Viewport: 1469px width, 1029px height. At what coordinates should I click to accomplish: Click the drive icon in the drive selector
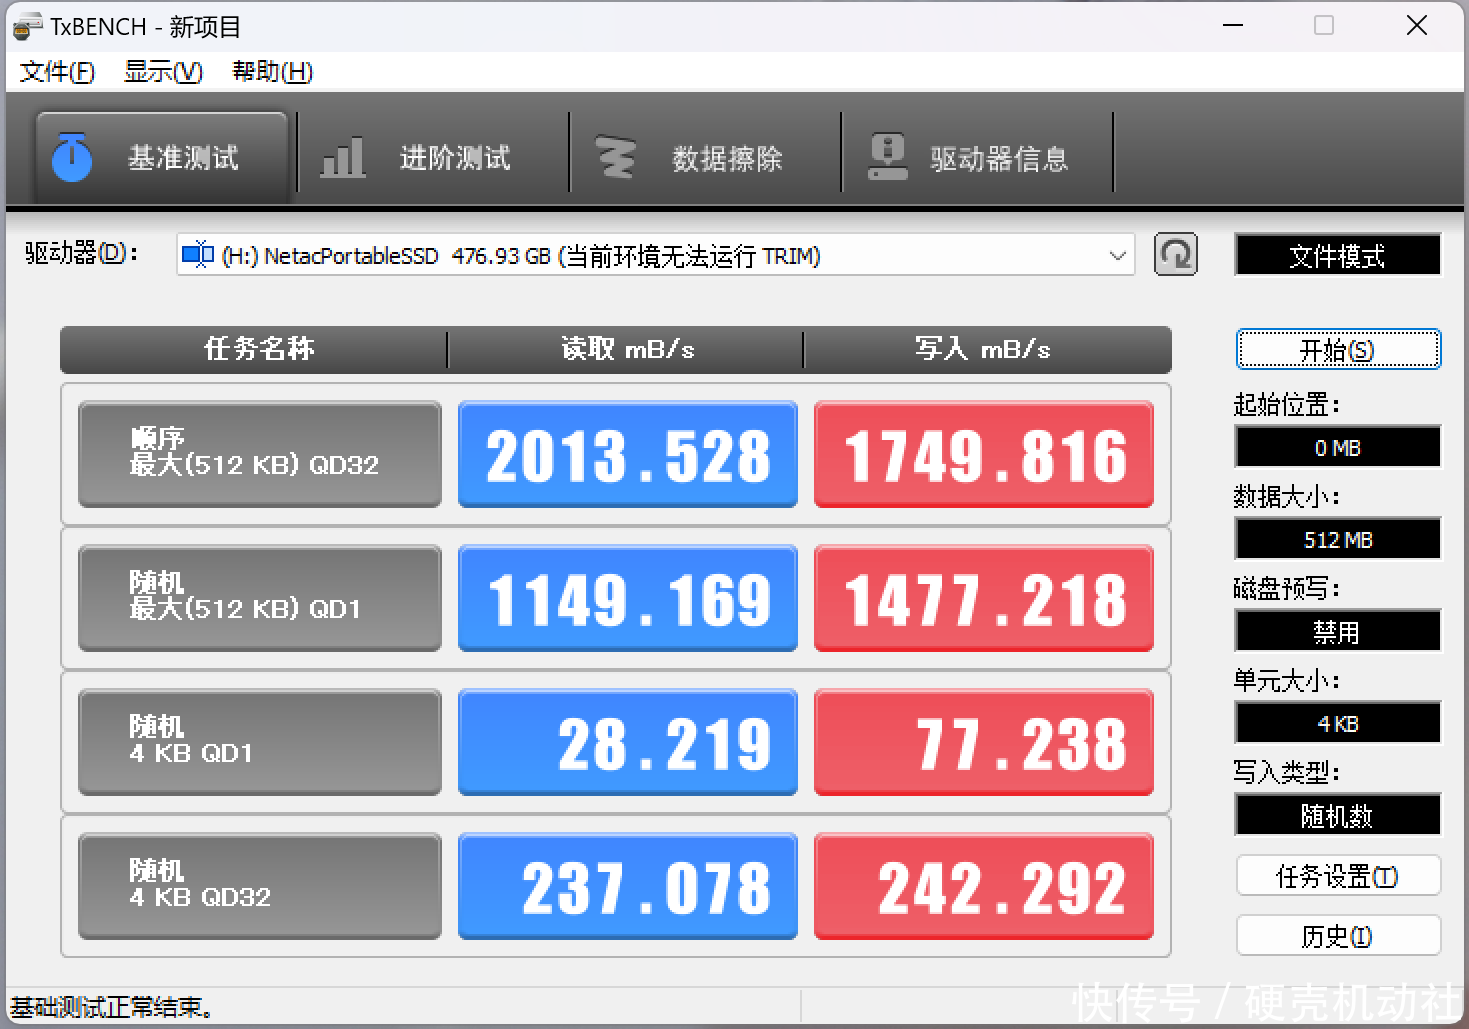(197, 255)
